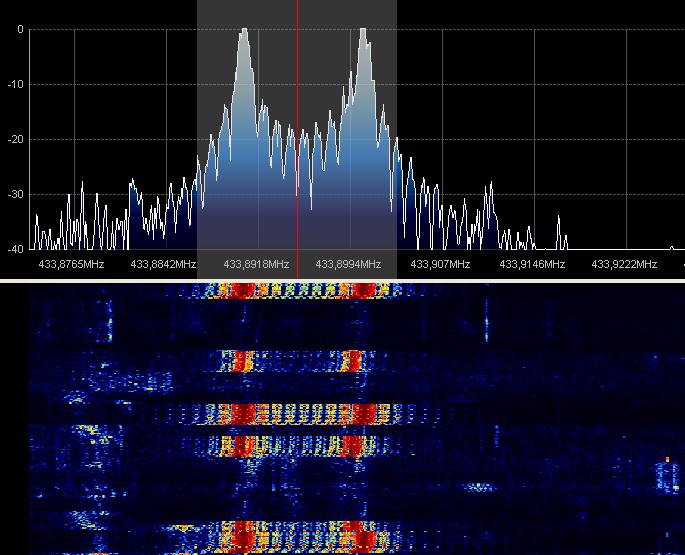
Task: Click the small orange spot at waterfall's right edge
Action: 666,460
